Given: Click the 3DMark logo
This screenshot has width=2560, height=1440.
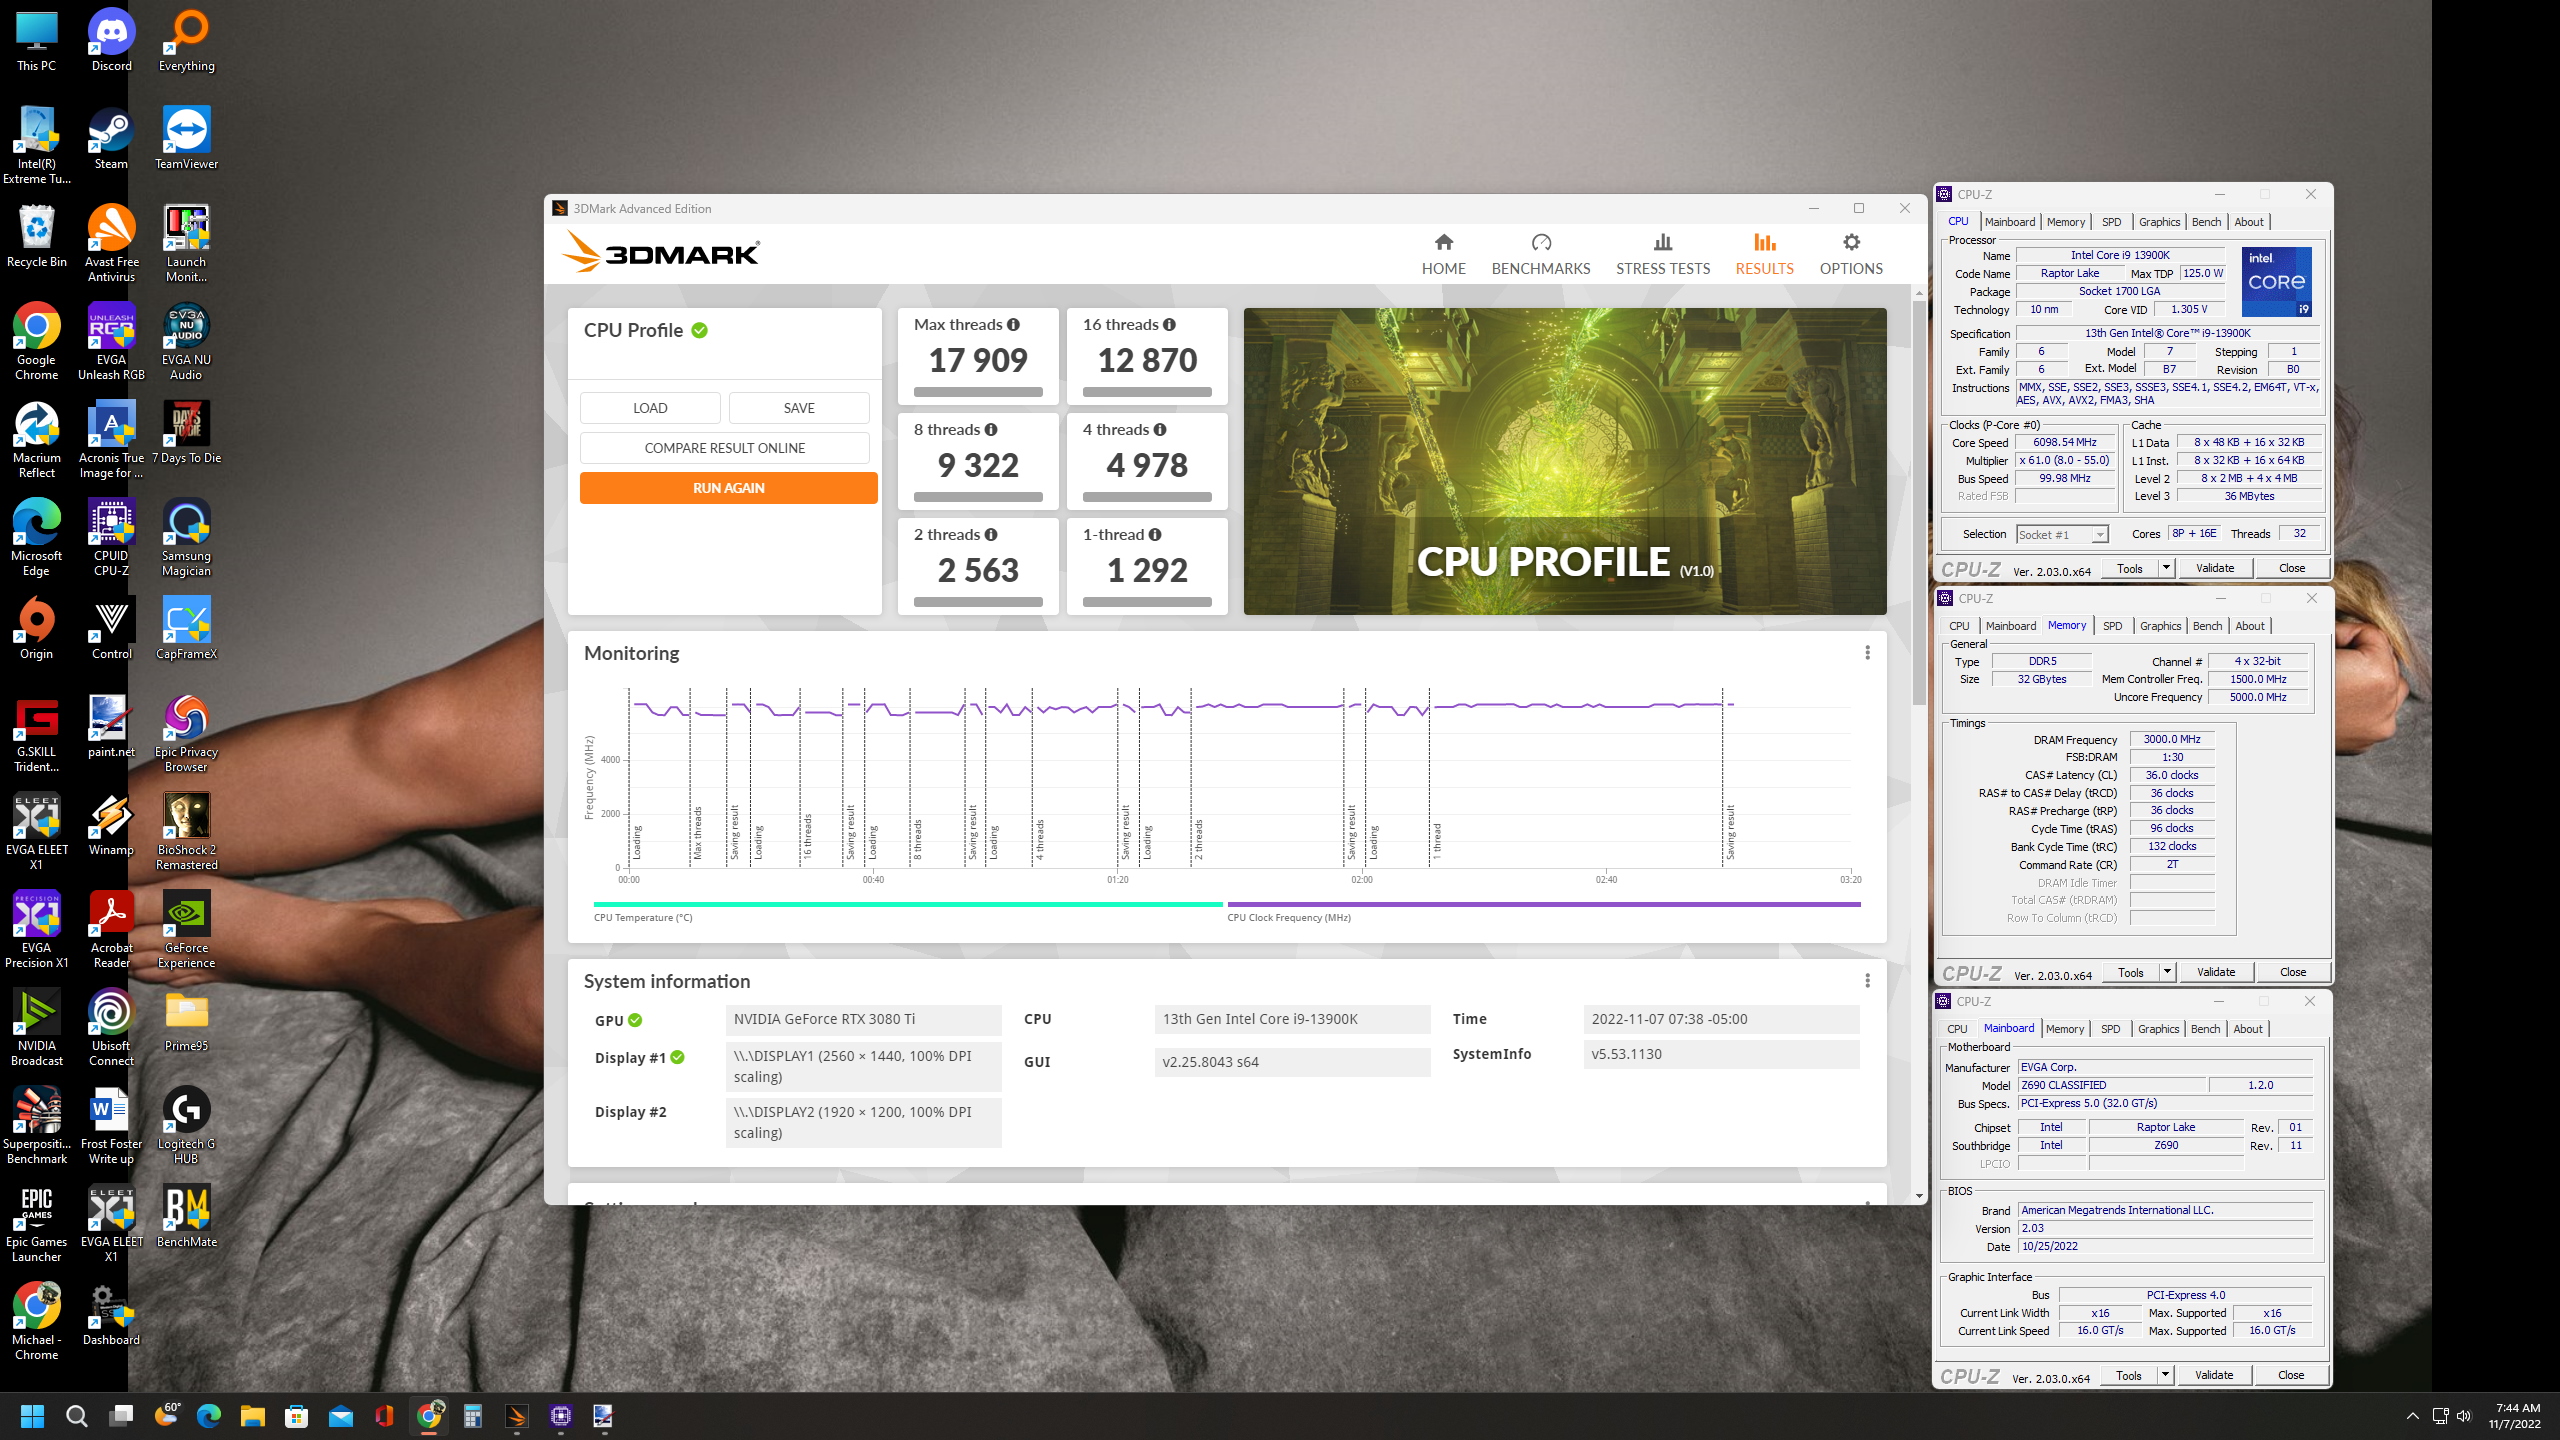Looking at the screenshot, I should point(661,252).
